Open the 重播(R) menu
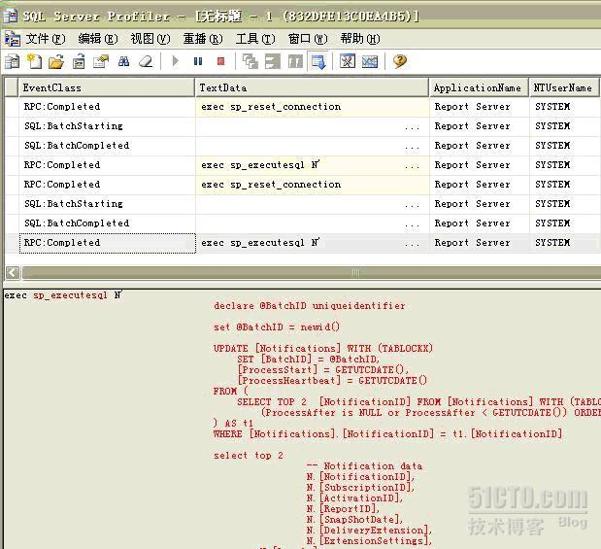 click(203, 39)
